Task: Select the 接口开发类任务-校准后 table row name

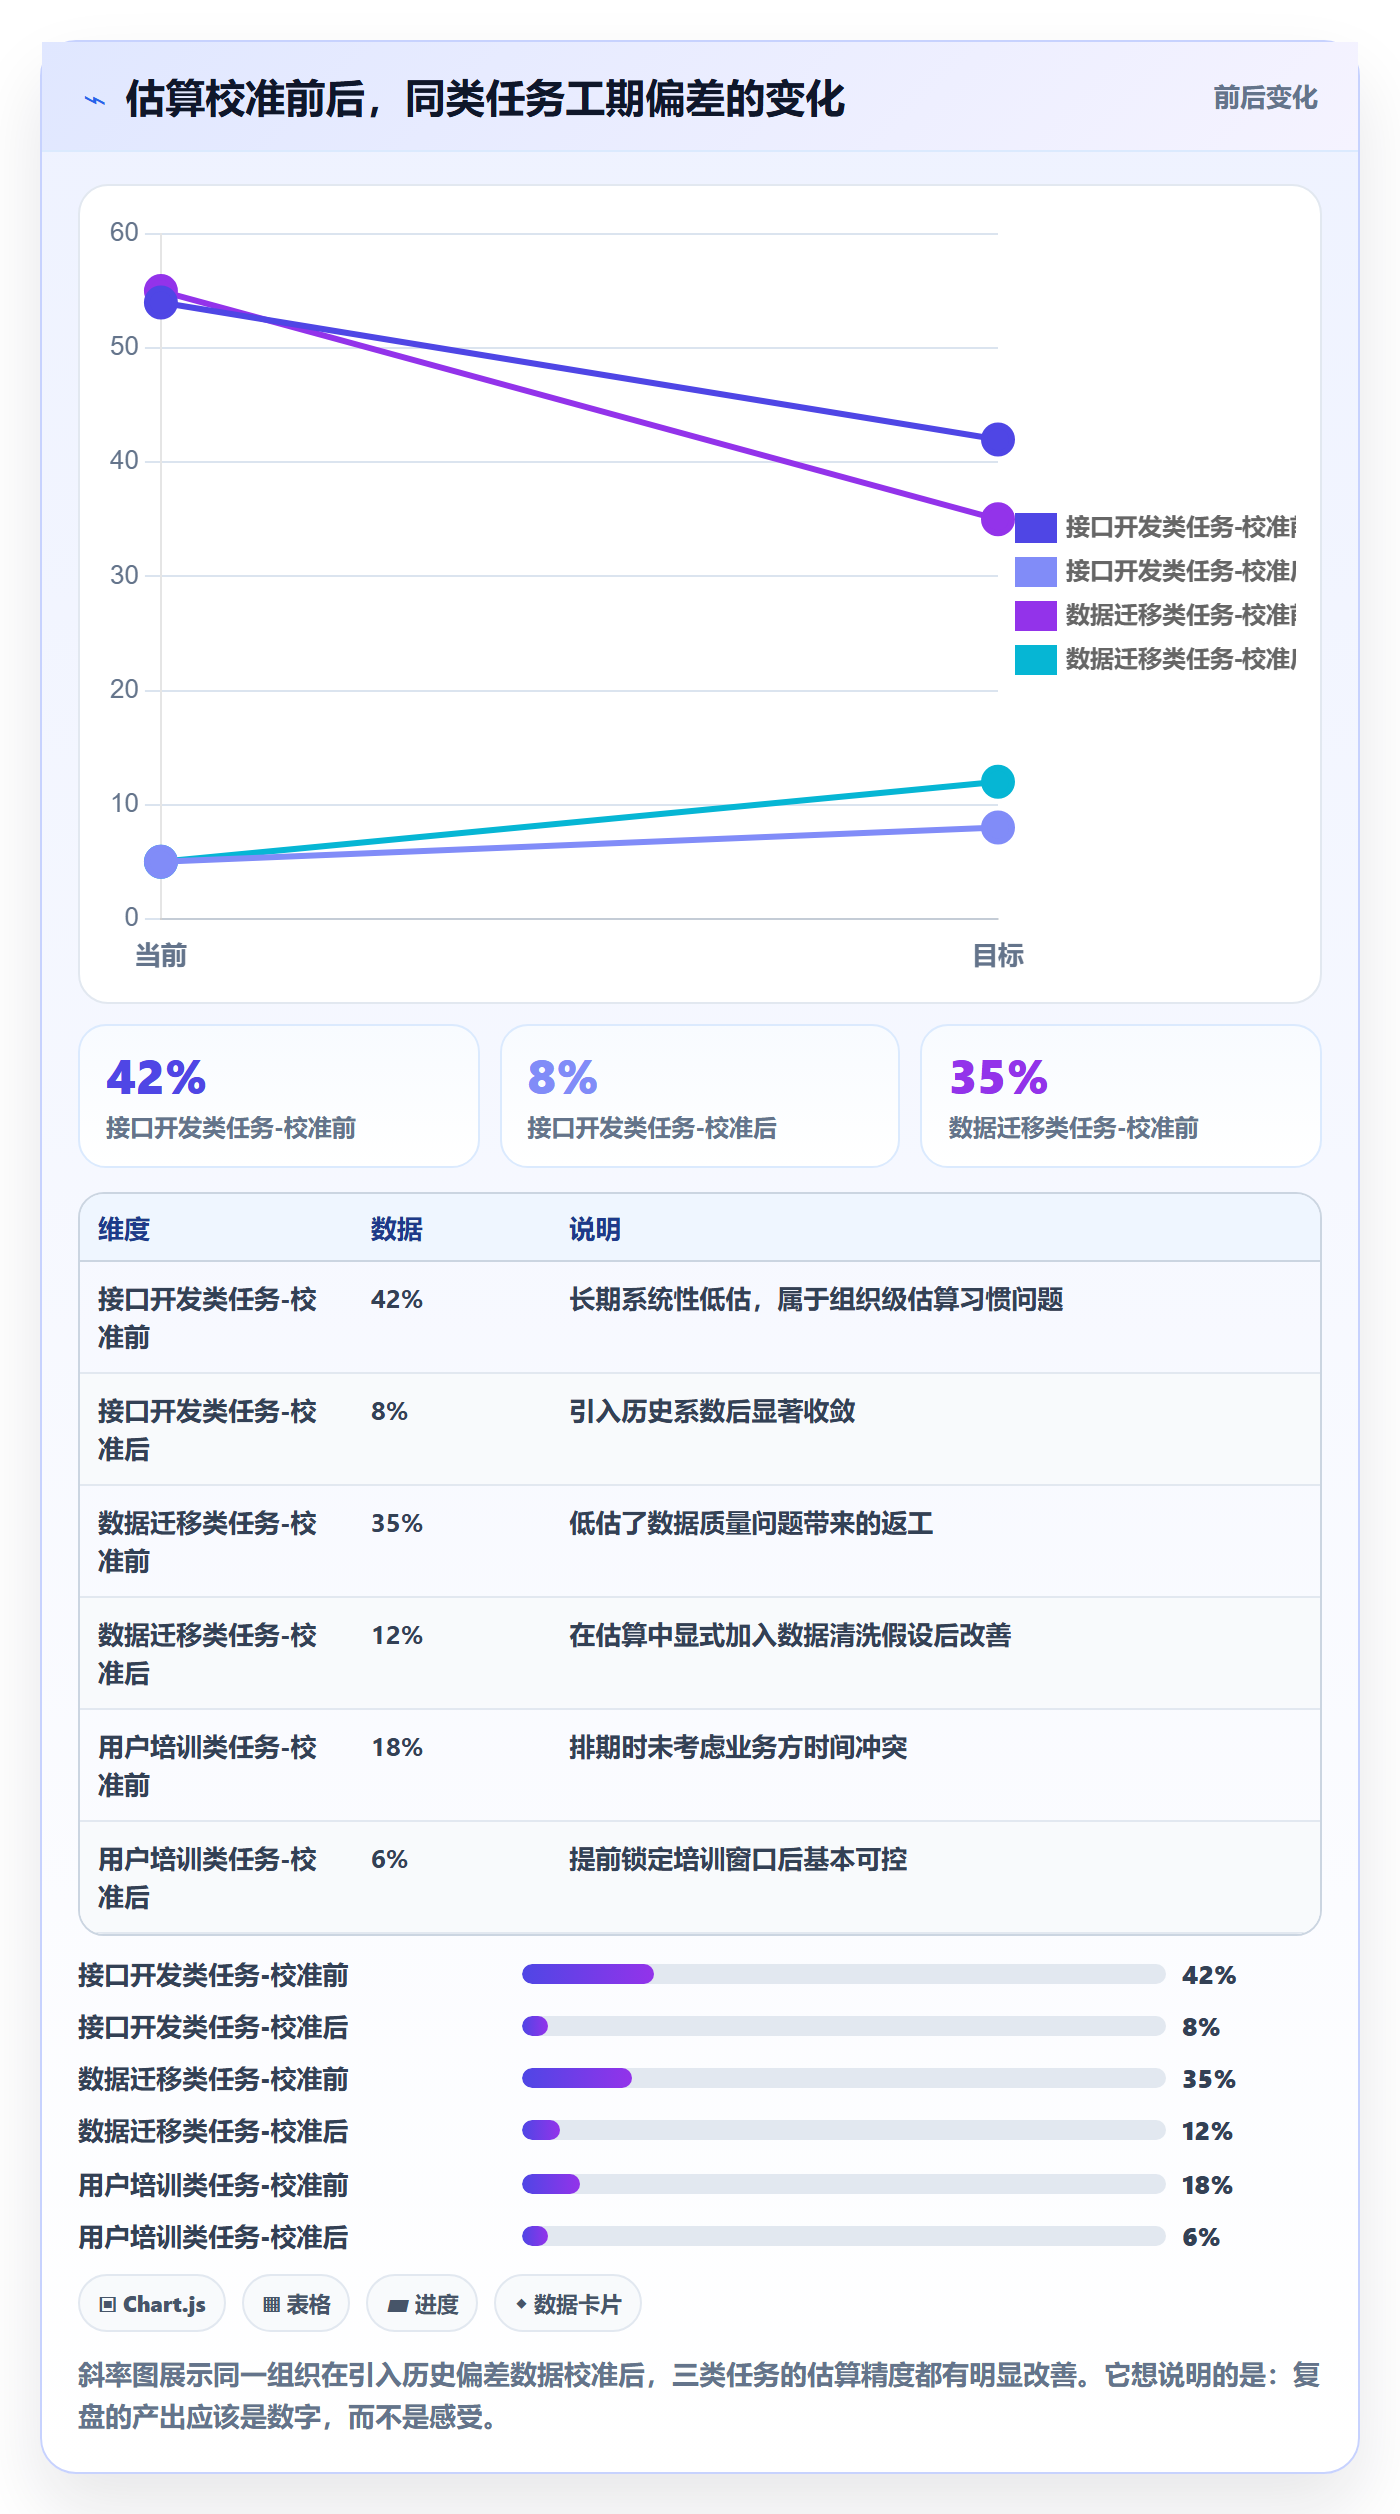Action: click(x=207, y=1430)
